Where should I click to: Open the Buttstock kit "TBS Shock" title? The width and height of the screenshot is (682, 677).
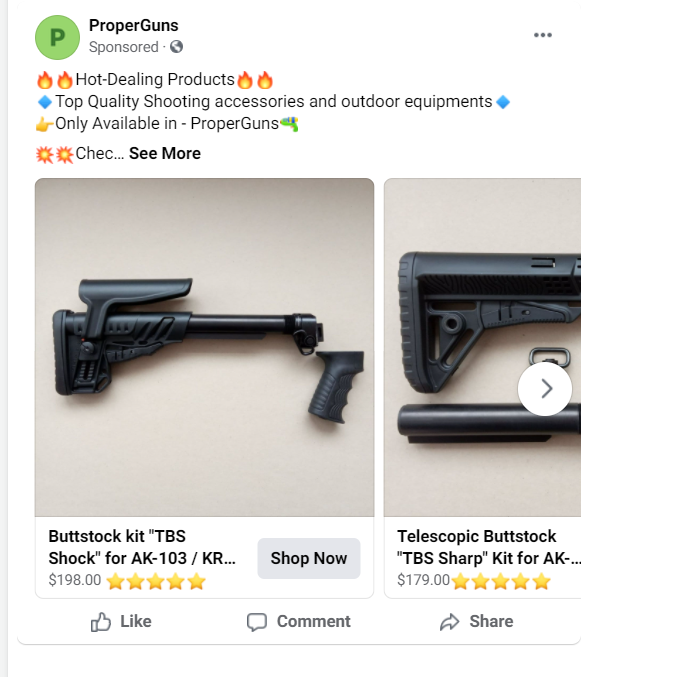(x=142, y=547)
